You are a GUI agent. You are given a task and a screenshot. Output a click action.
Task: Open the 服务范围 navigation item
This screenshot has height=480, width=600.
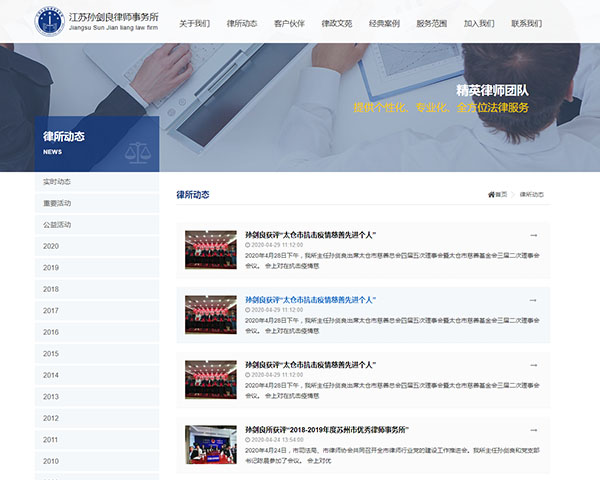click(431, 22)
